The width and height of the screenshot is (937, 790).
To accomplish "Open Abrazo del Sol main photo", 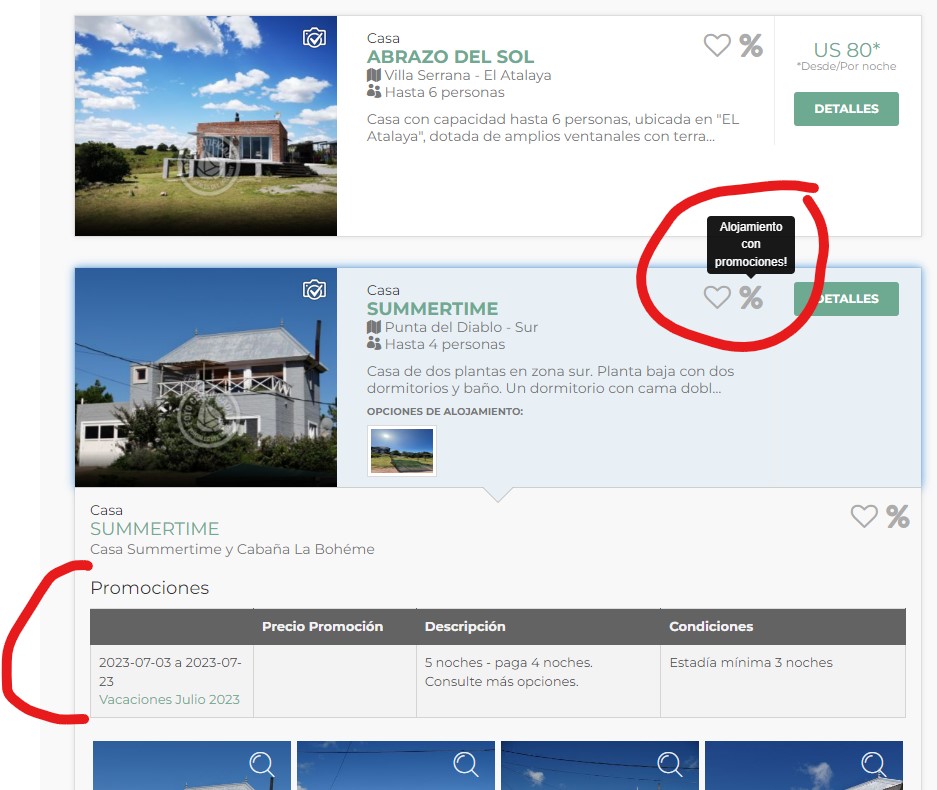I will tap(206, 125).
